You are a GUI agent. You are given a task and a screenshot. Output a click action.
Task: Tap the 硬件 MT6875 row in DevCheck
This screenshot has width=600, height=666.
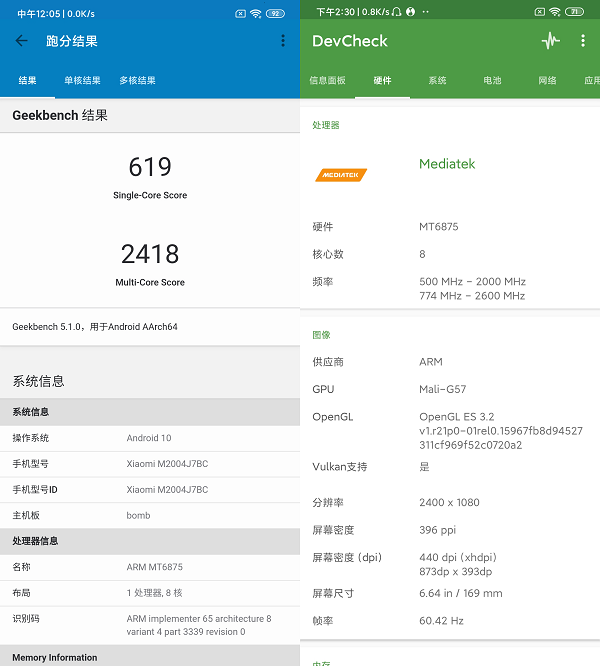(450, 227)
